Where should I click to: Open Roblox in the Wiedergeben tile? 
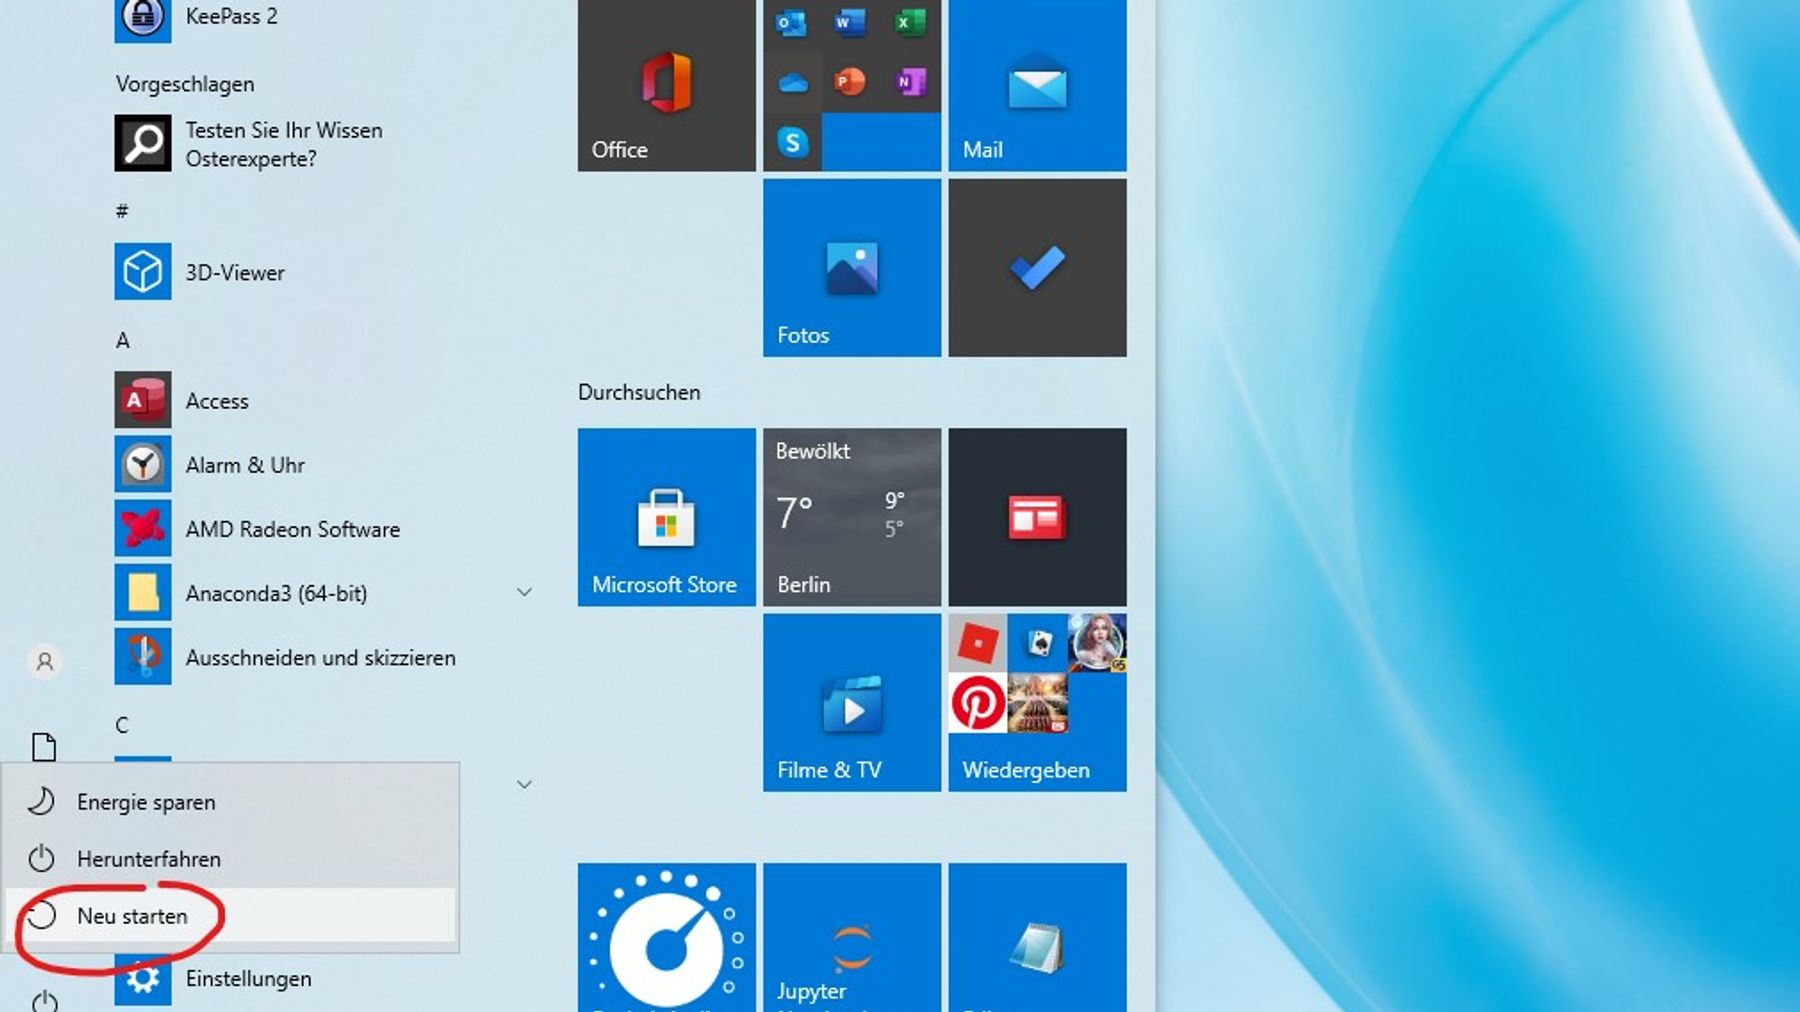(x=978, y=643)
